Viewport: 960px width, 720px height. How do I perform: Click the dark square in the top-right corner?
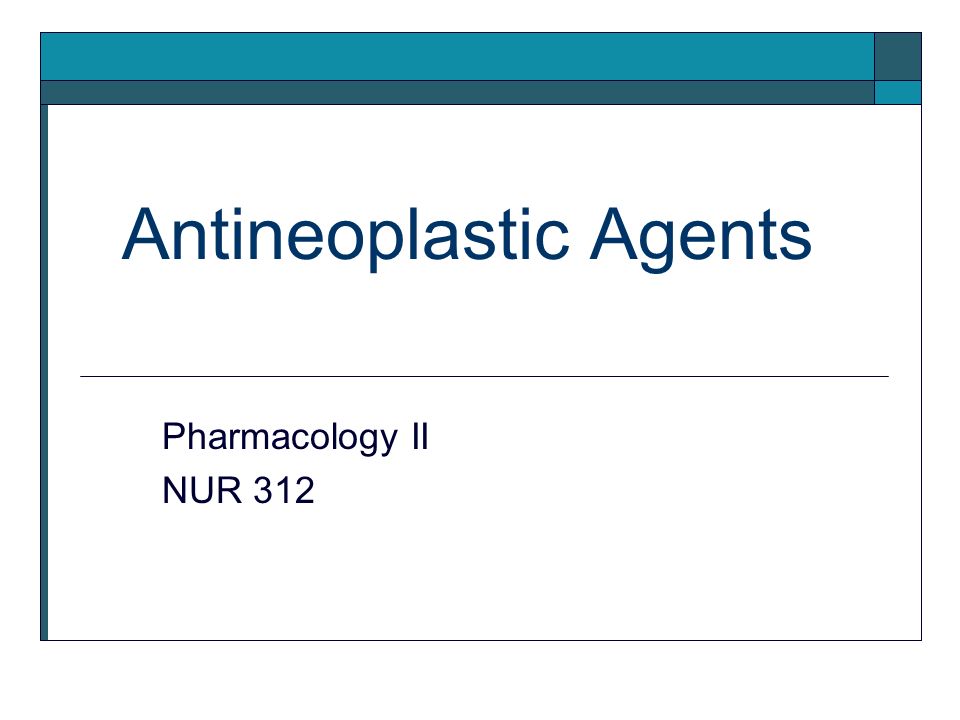click(898, 56)
